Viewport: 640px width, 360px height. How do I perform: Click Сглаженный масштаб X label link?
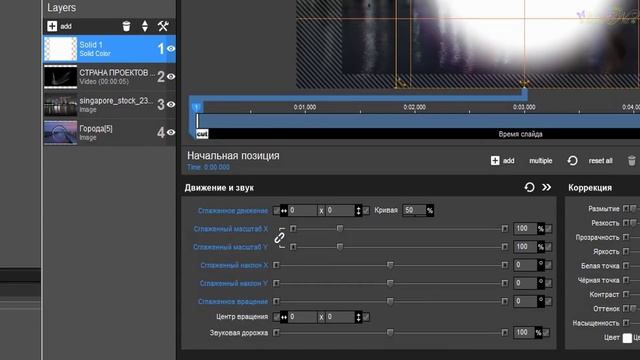[x=231, y=229]
